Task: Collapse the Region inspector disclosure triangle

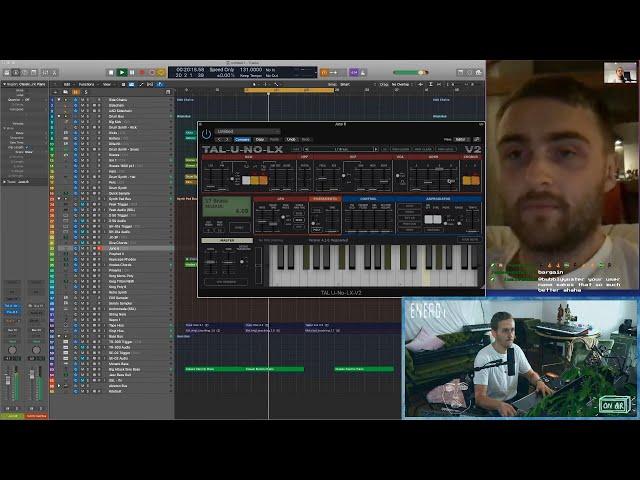Action: tap(5, 84)
